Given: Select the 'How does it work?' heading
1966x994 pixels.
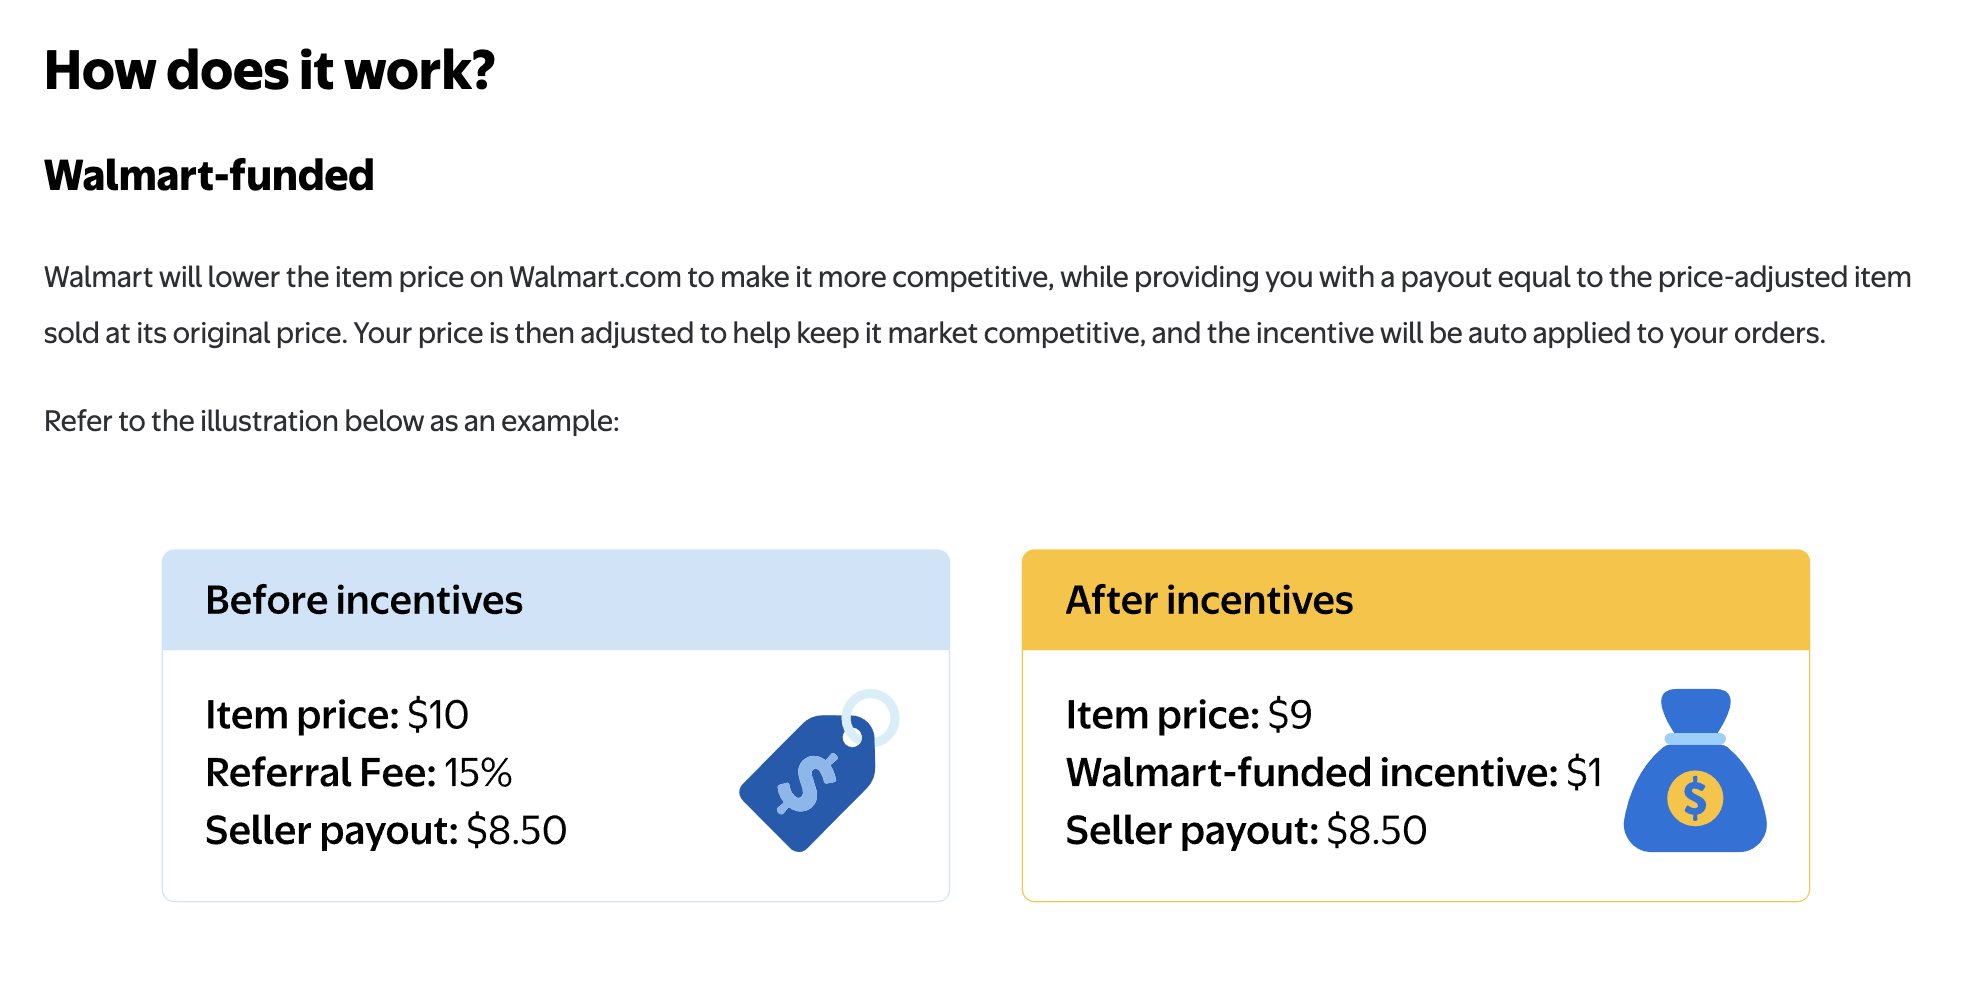Looking at the screenshot, I should tap(270, 70).
